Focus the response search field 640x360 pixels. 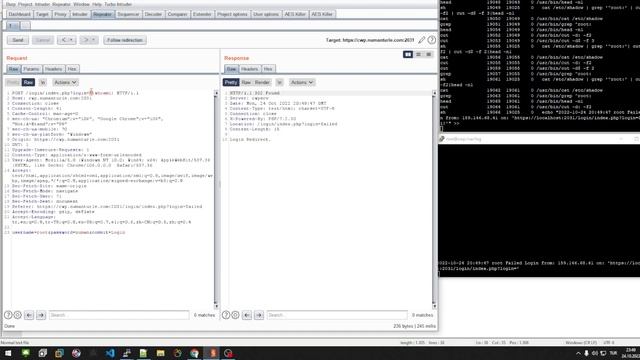337,315
